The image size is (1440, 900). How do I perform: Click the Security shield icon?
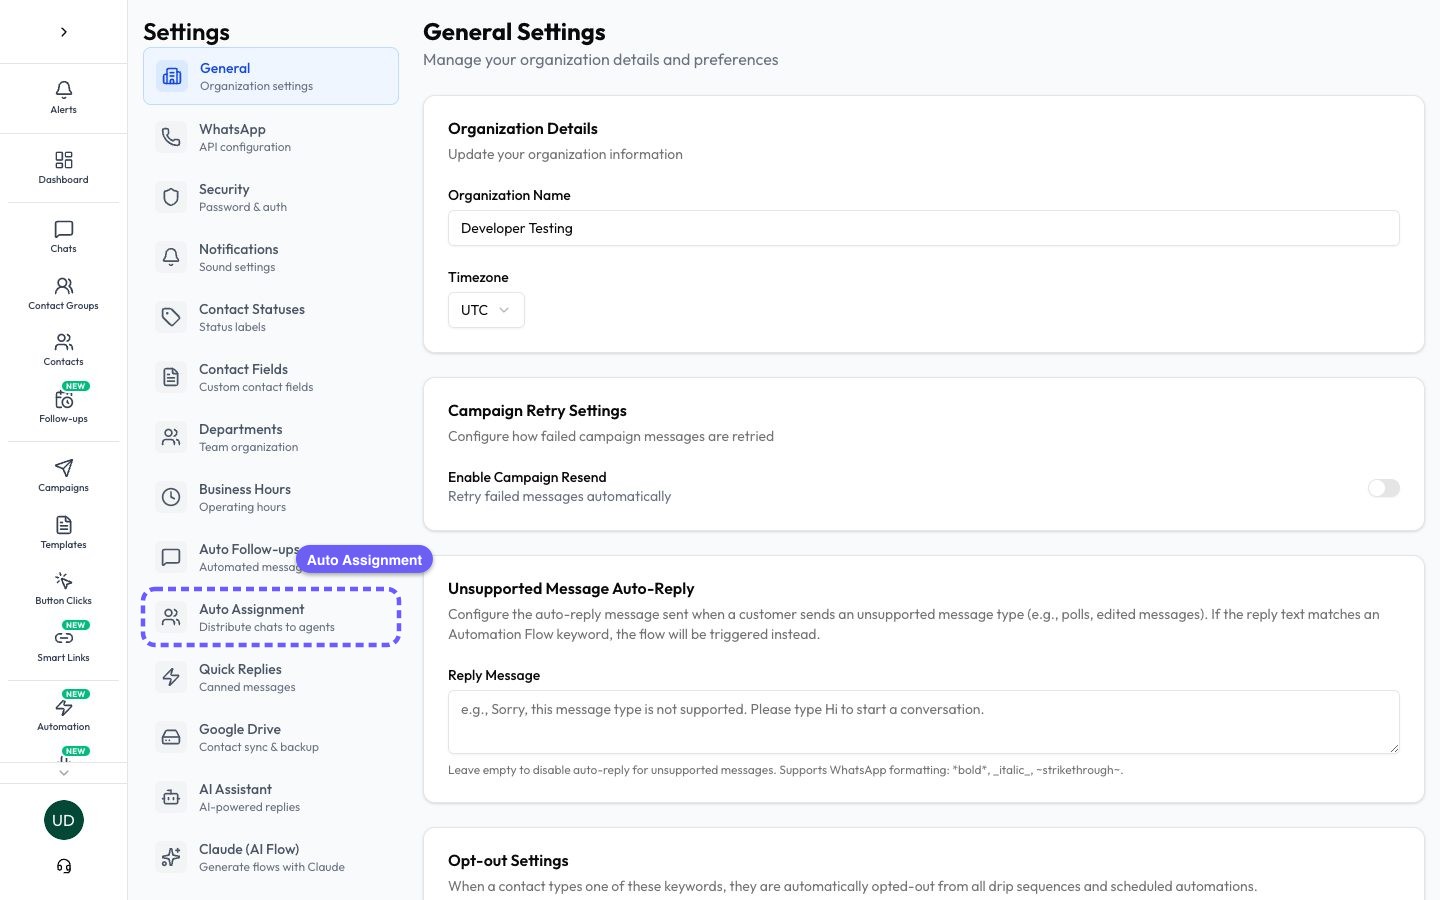171,197
